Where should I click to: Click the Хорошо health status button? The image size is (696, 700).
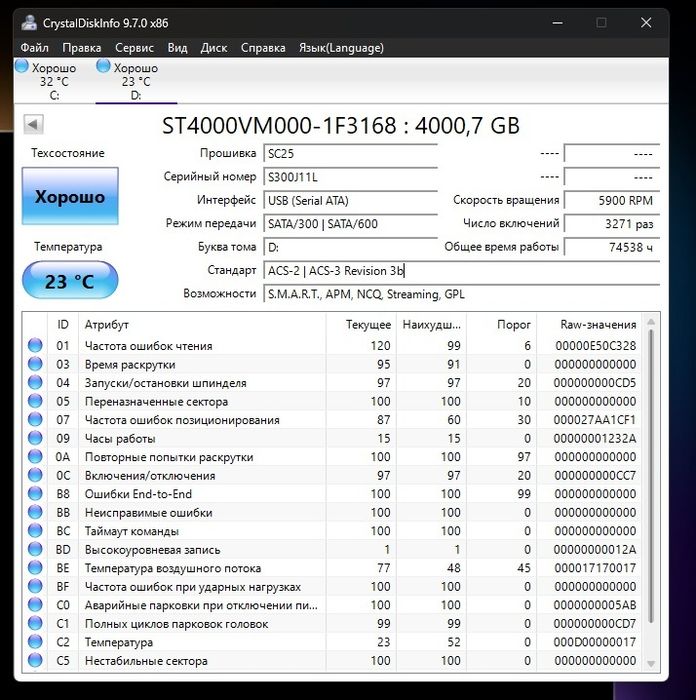[70, 196]
